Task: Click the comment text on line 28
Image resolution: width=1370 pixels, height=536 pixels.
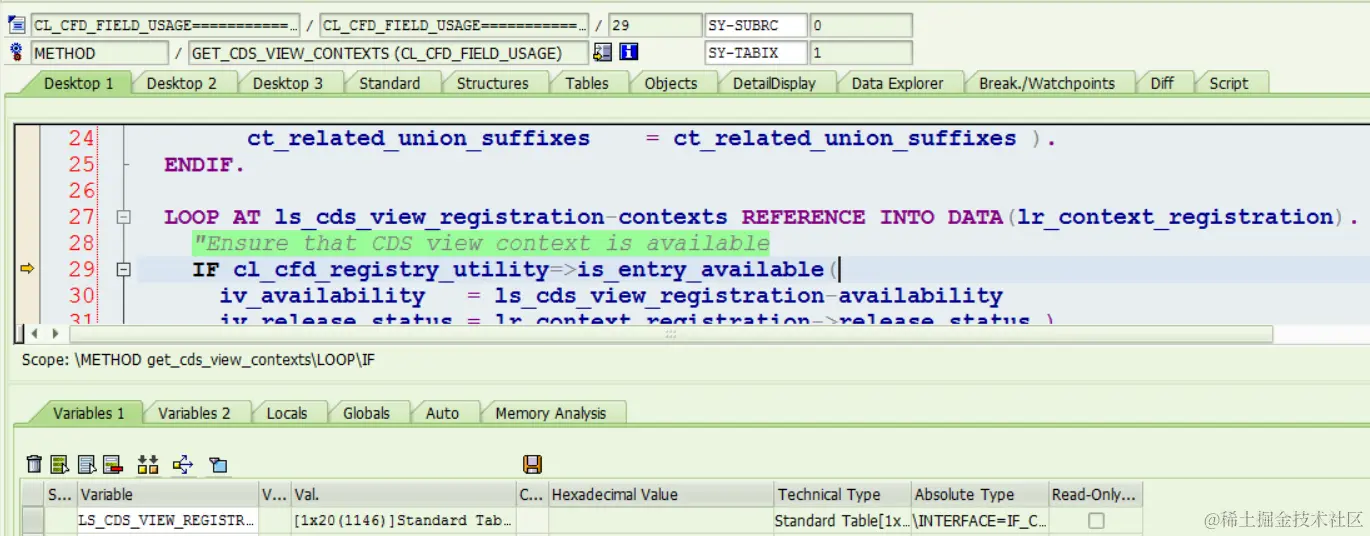Action: pos(481,243)
